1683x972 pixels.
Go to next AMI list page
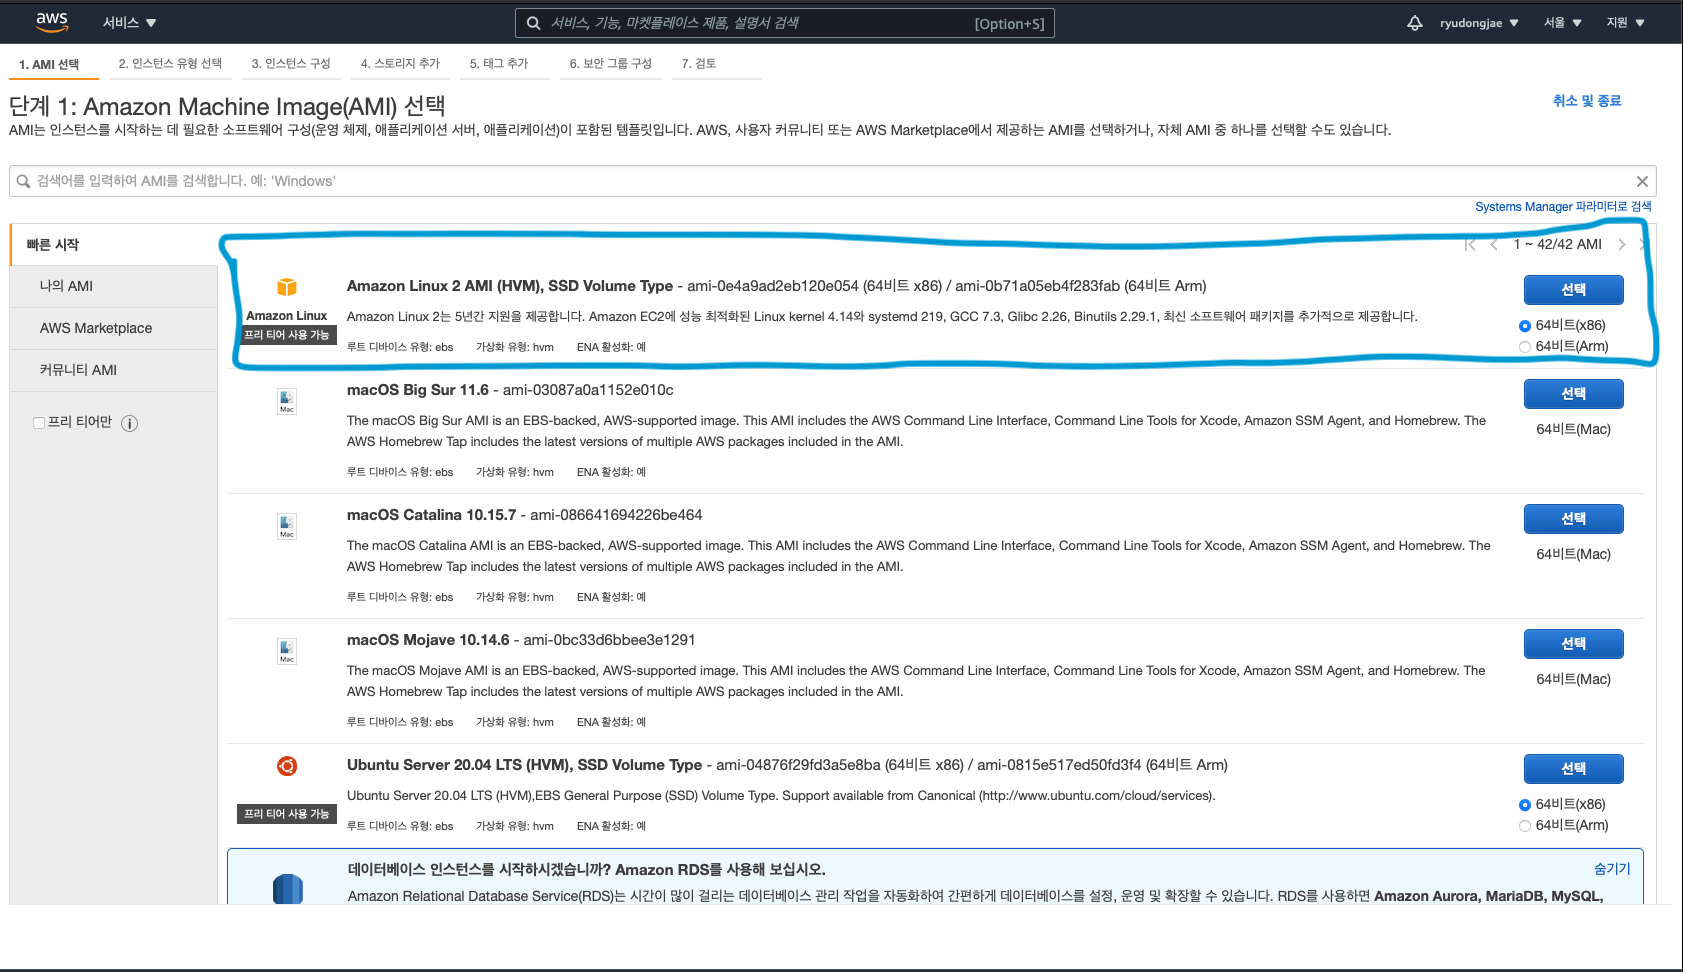point(1621,245)
